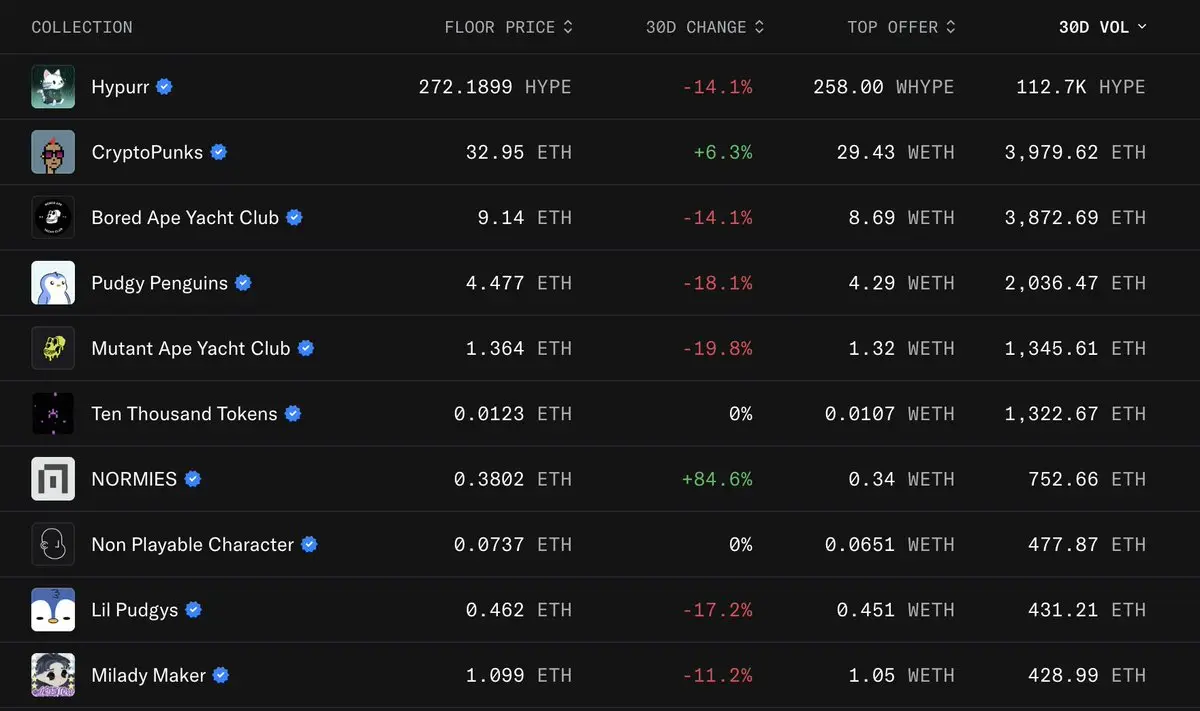Sort by the Floor Price column

(509, 27)
